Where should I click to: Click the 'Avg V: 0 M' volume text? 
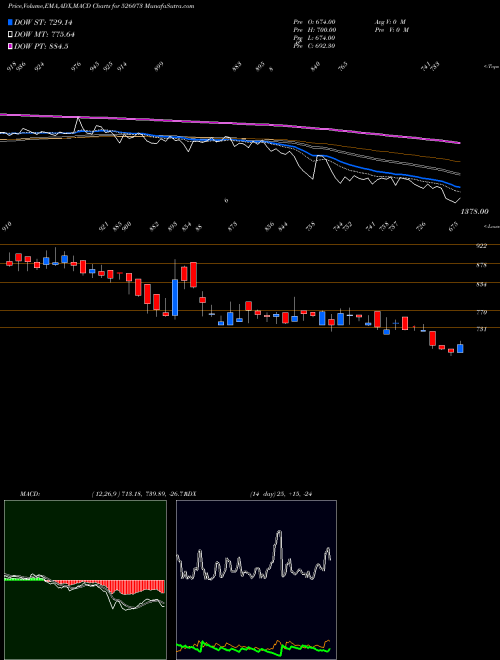[x=389, y=22]
